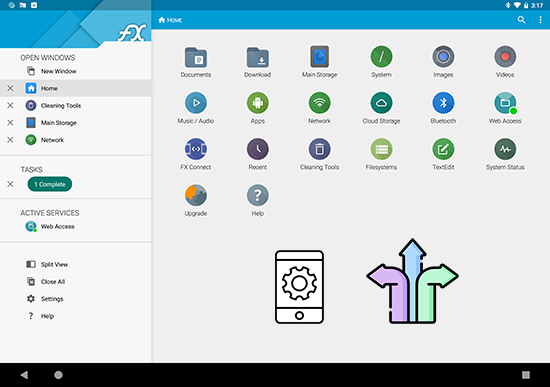Launch FX Connect
This screenshot has height=387, width=550.
click(196, 154)
